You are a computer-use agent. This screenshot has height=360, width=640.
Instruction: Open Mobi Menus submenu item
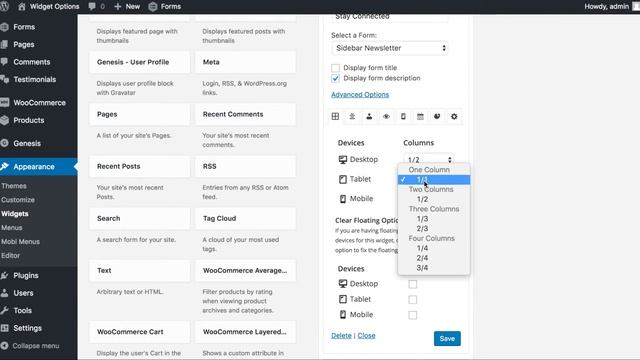pos(20,241)
